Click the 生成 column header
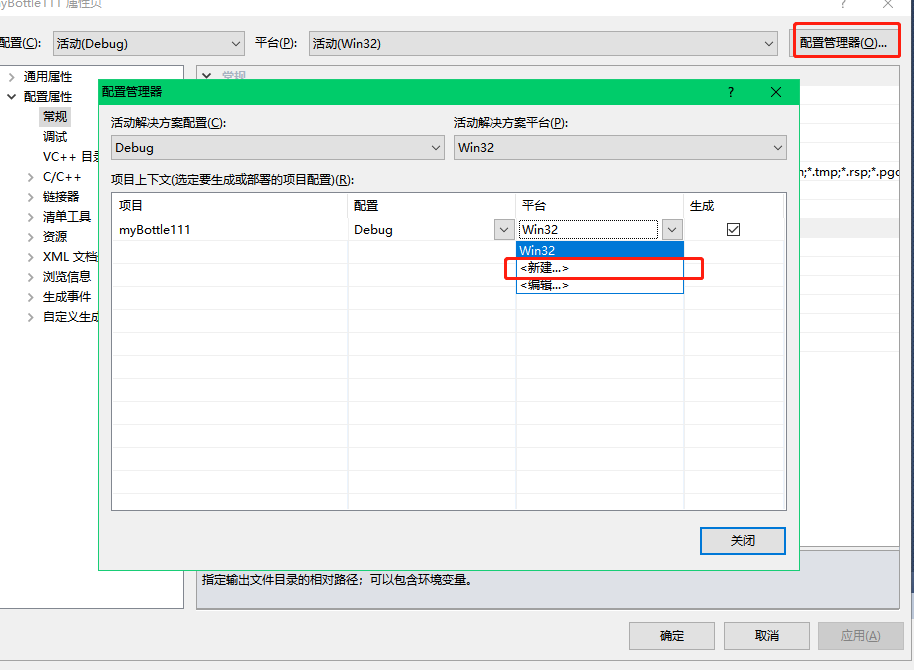This screenshot has width=914, height=670. [x=734, y=206]
